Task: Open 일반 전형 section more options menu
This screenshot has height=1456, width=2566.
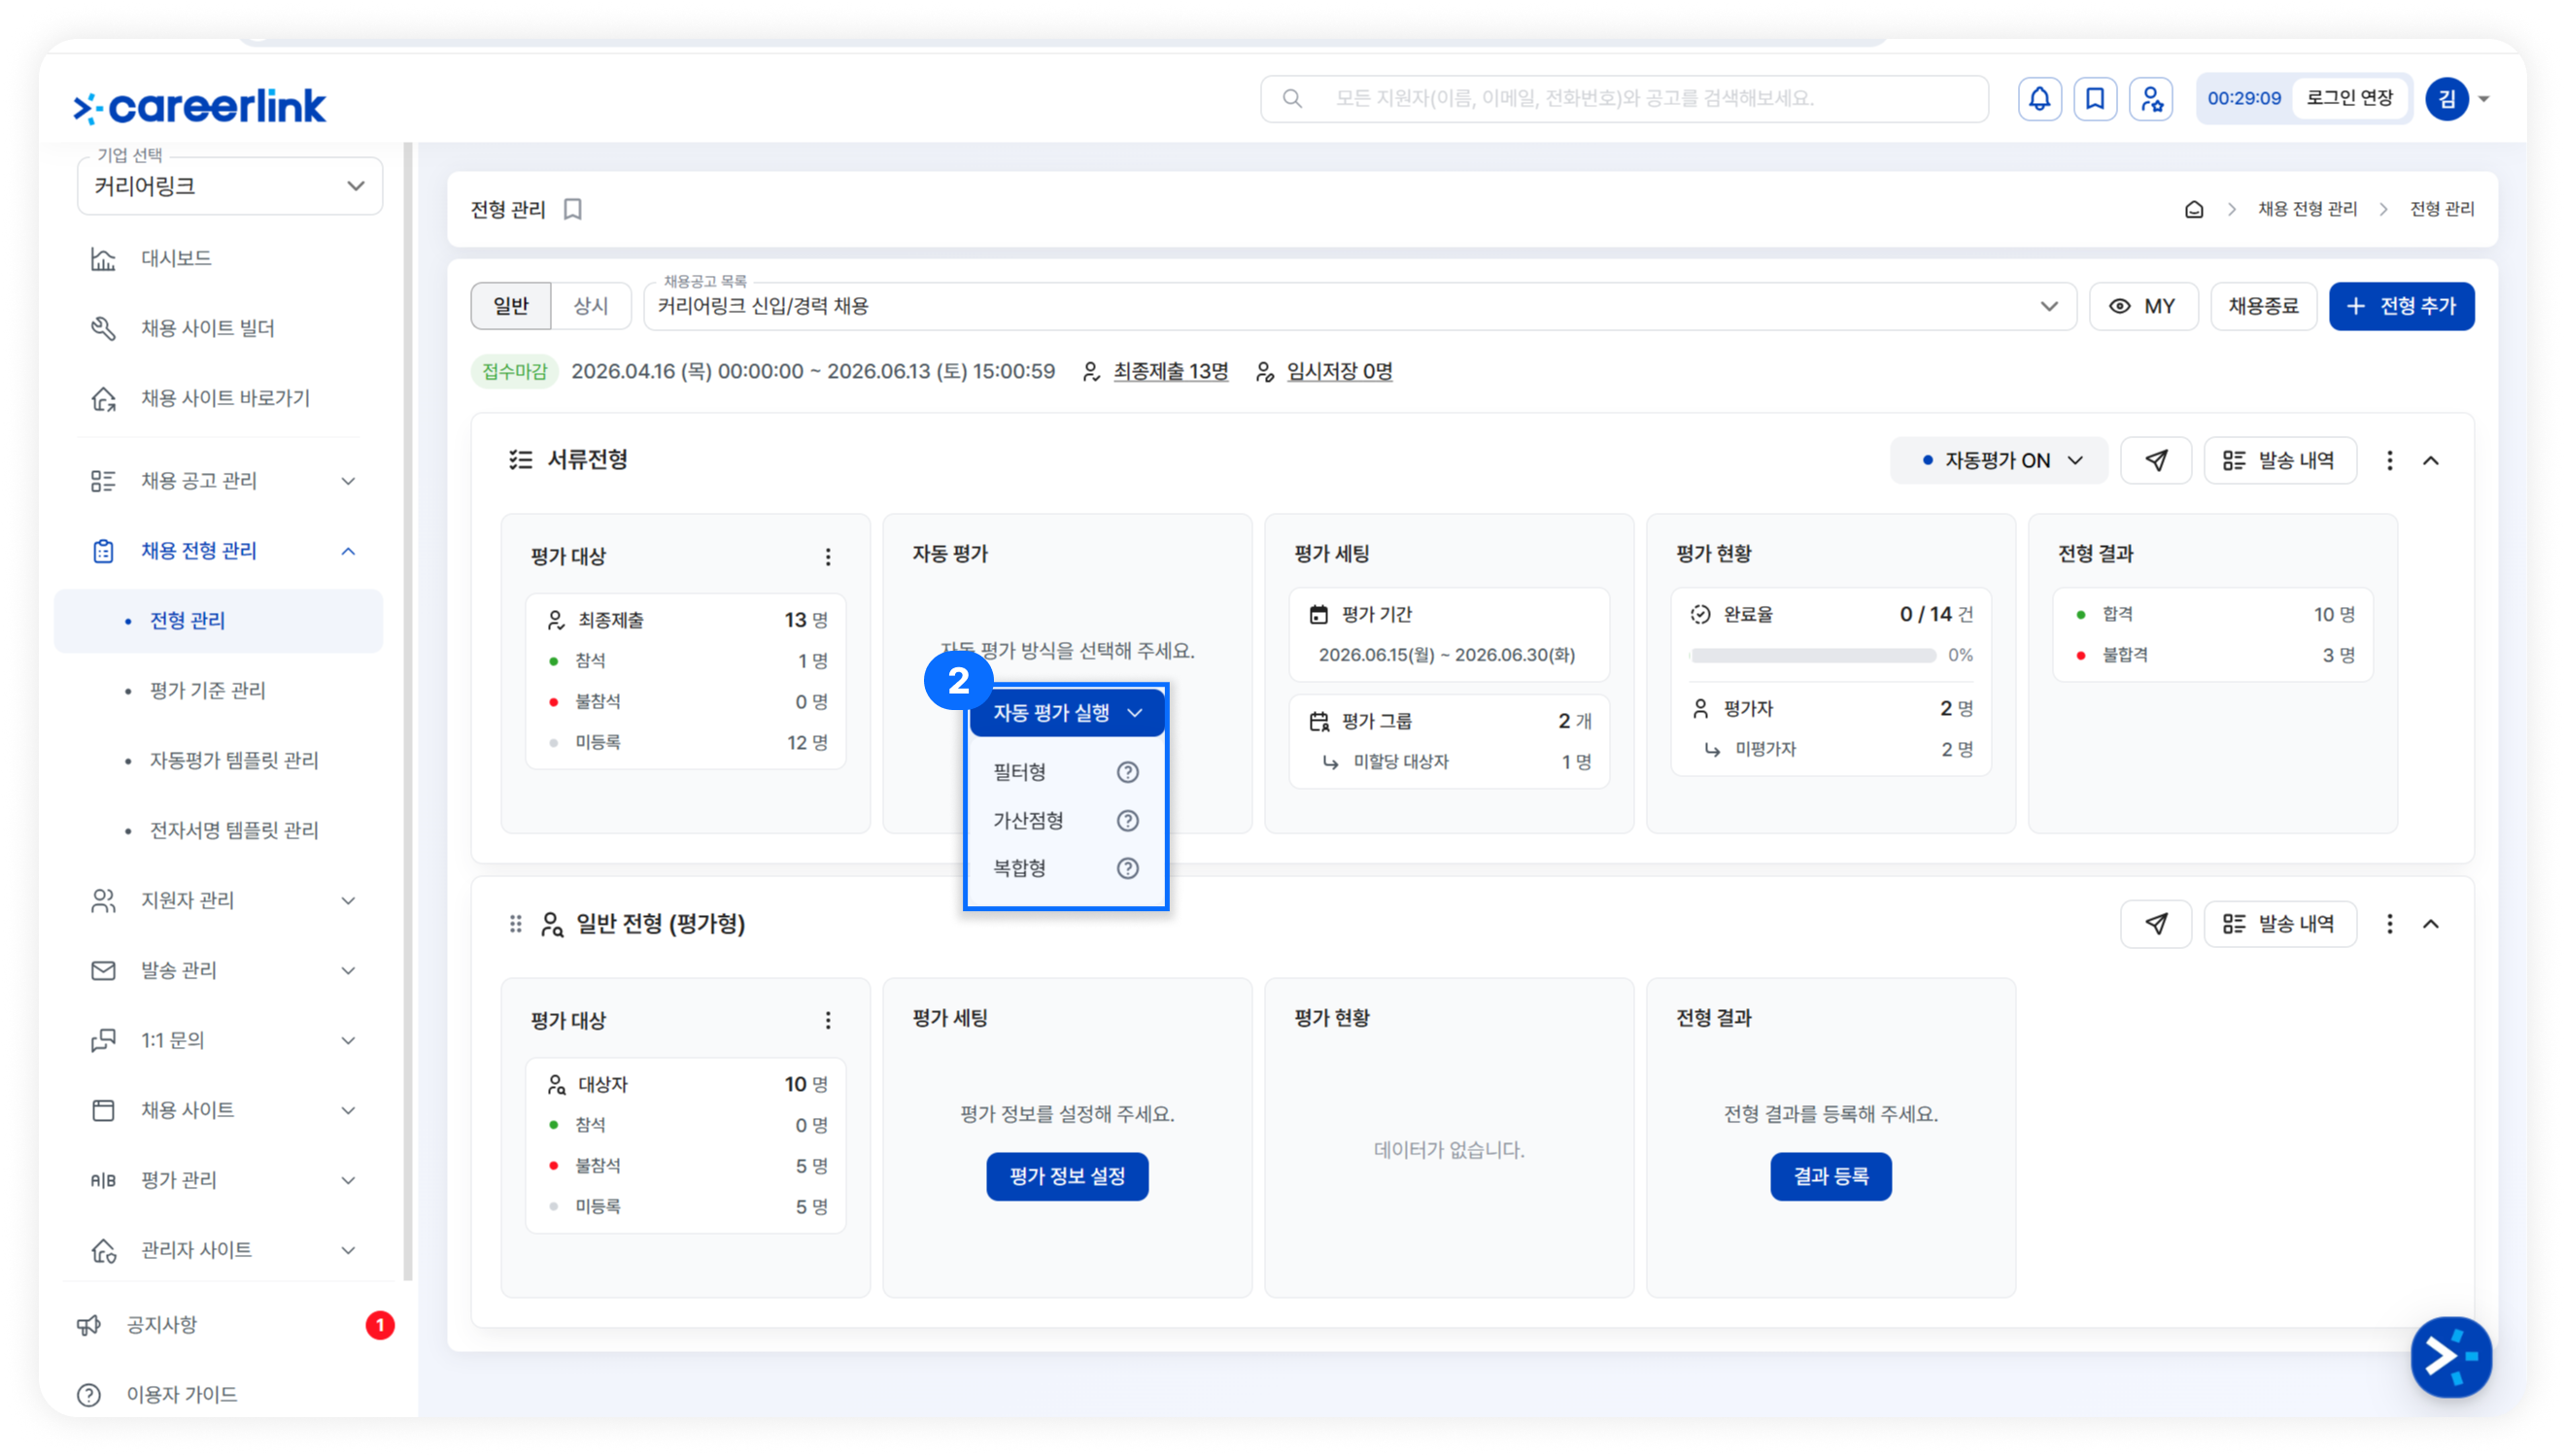Action: click(x=2390, y=924)
